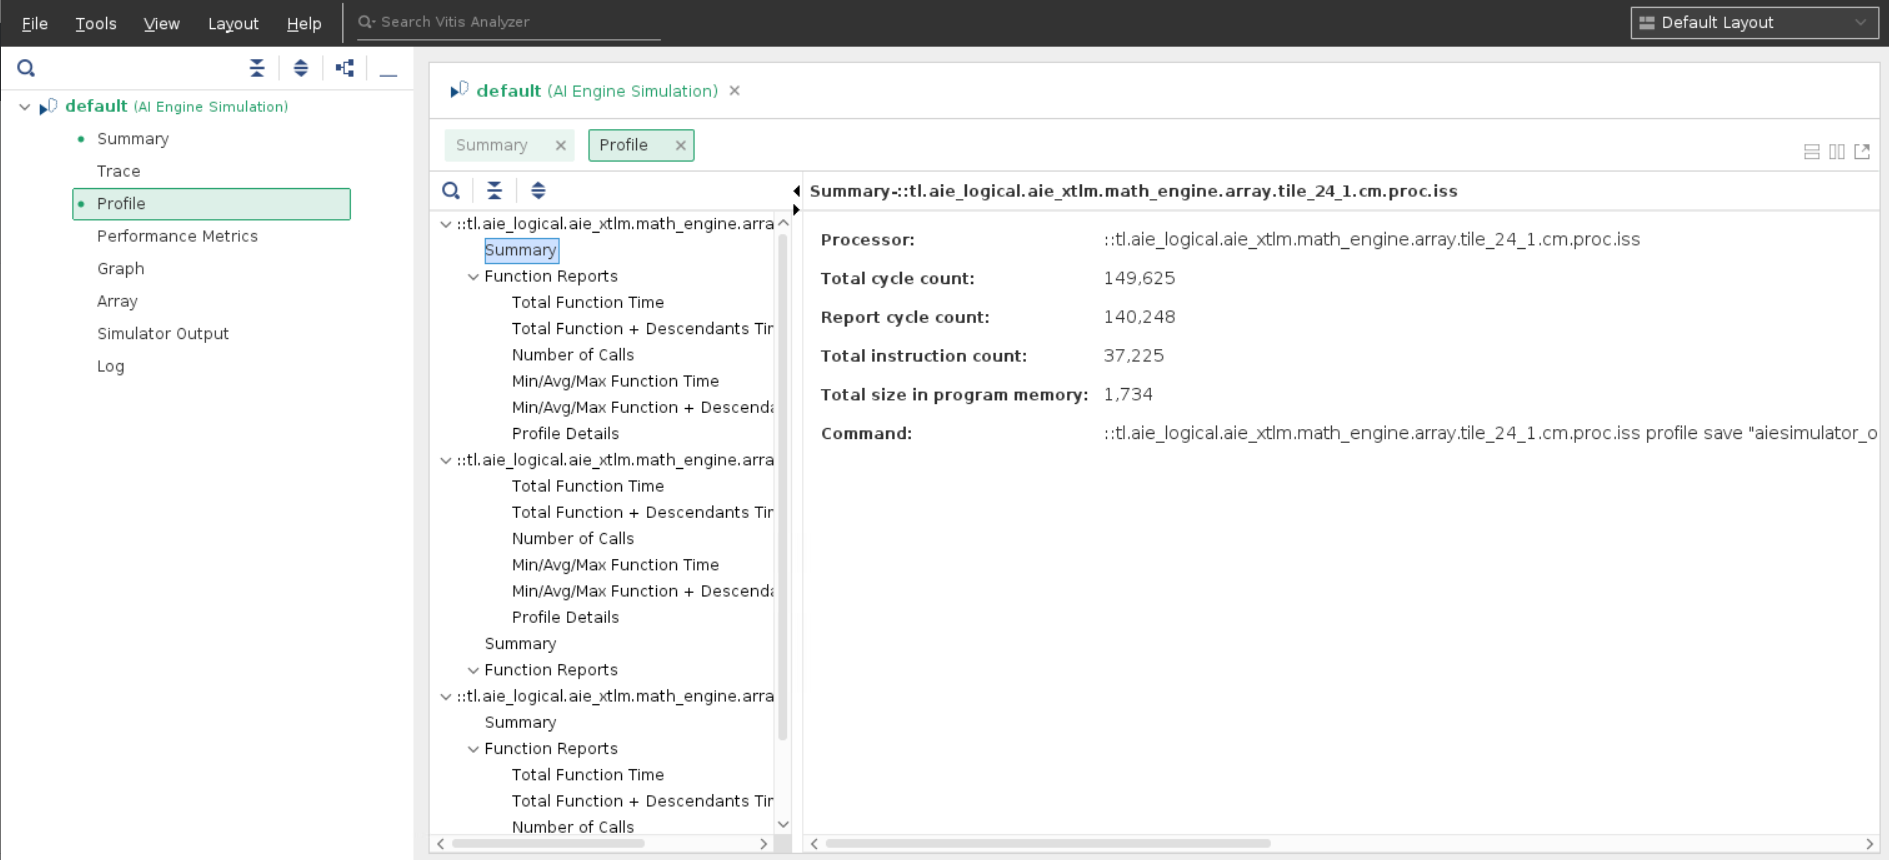Viewport: 1889px width, 860px height.
Task: Click the Total instruction count value 37,225
Action: click(x=1133, y=356)
